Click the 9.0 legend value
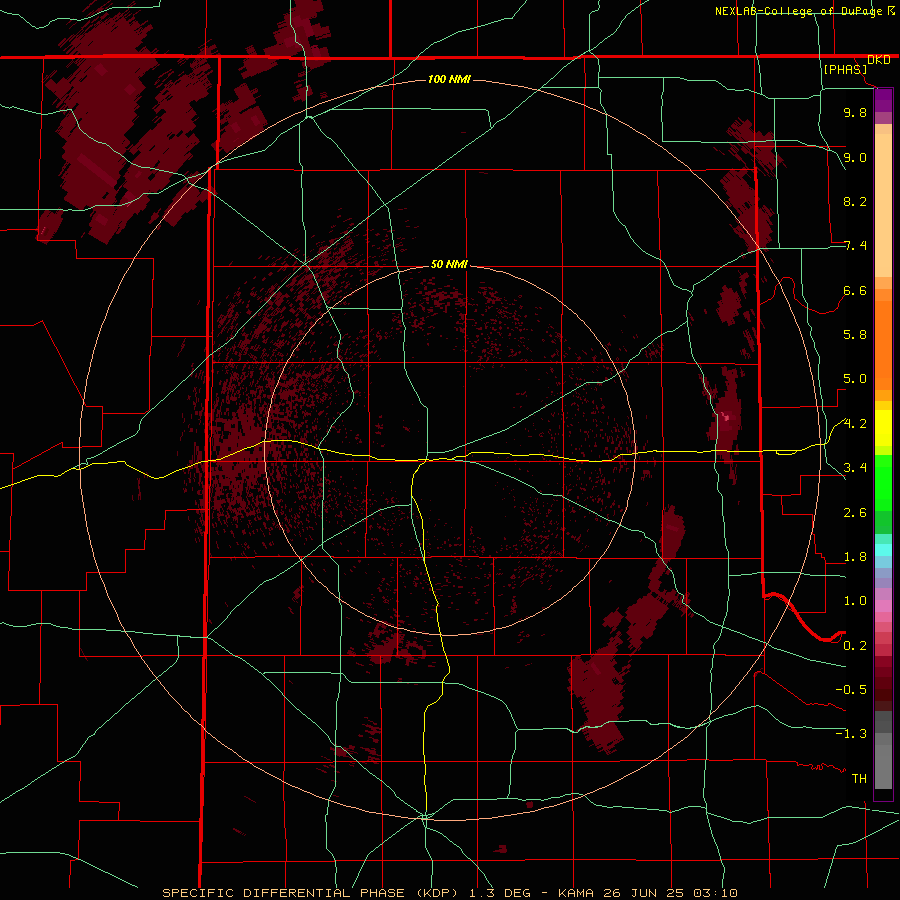The height and width of the screenshot is (900, 900). click(855, 157)
